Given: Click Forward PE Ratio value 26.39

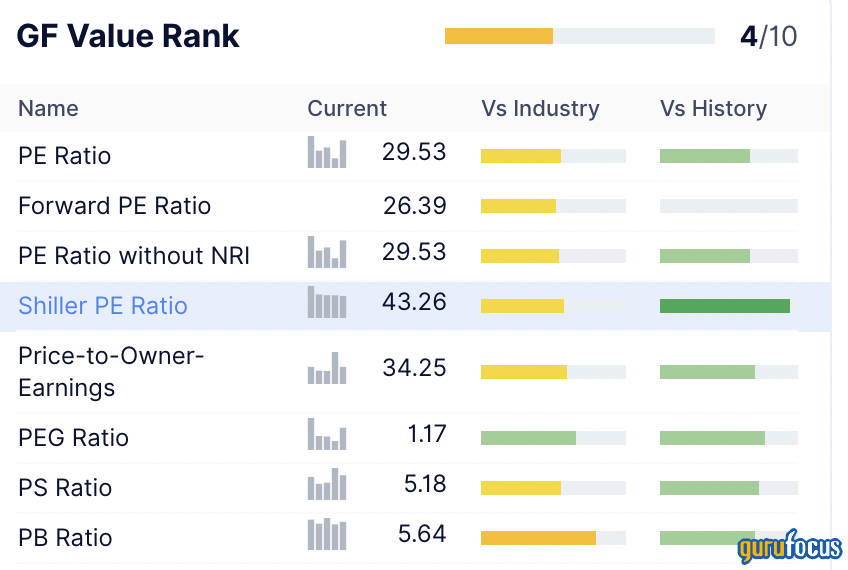Looking at the screenshot, I should click(x=414, y=206).
